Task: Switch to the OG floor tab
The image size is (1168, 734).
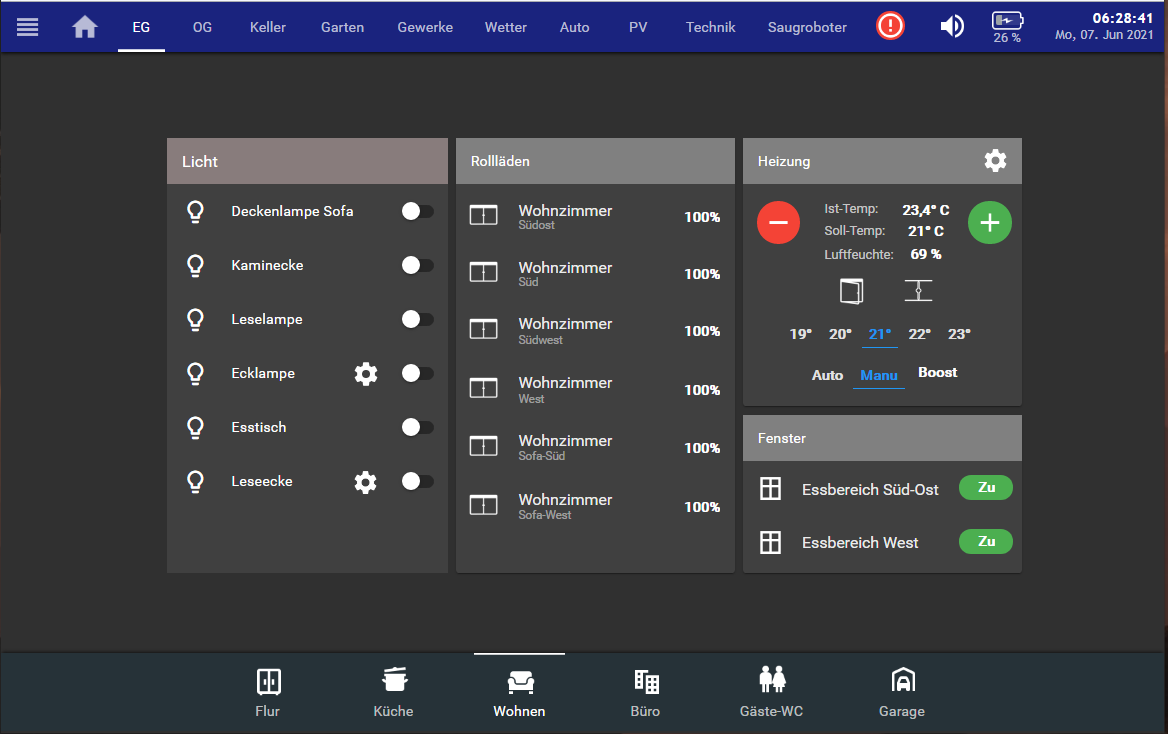Action: pyautogui.click(x=202, y=27)
